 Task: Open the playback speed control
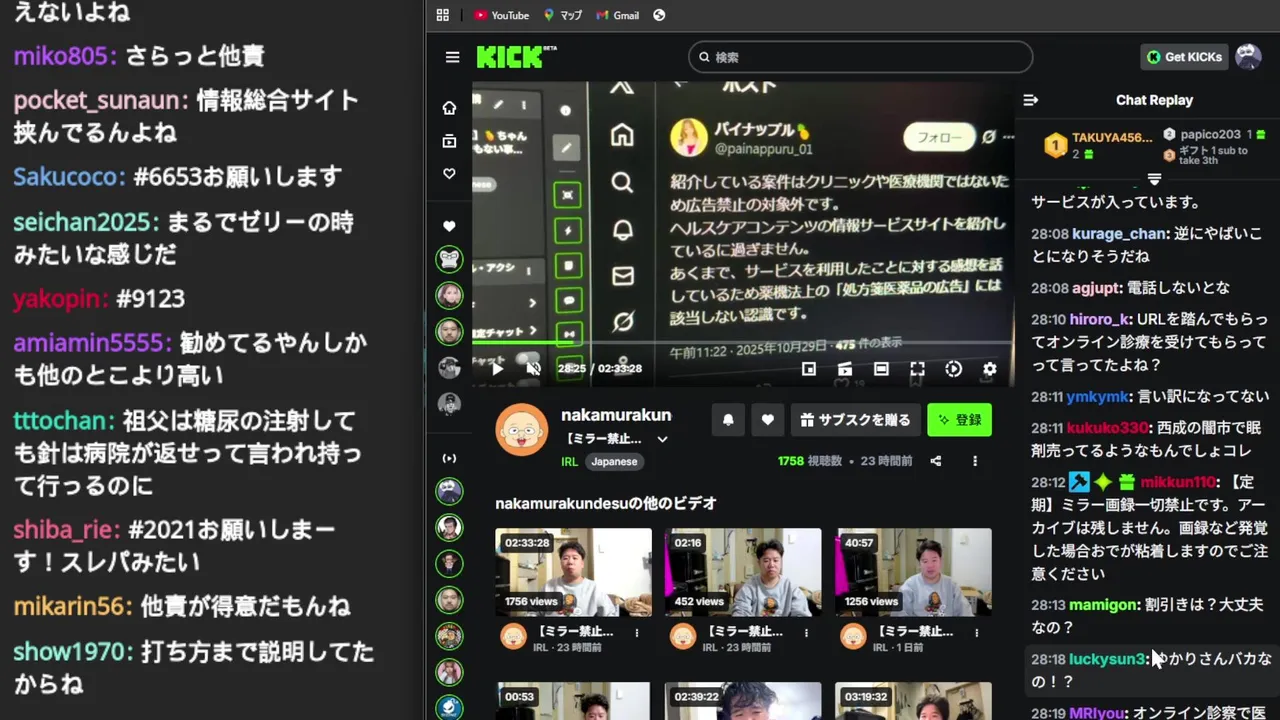[x=953, y=369]
